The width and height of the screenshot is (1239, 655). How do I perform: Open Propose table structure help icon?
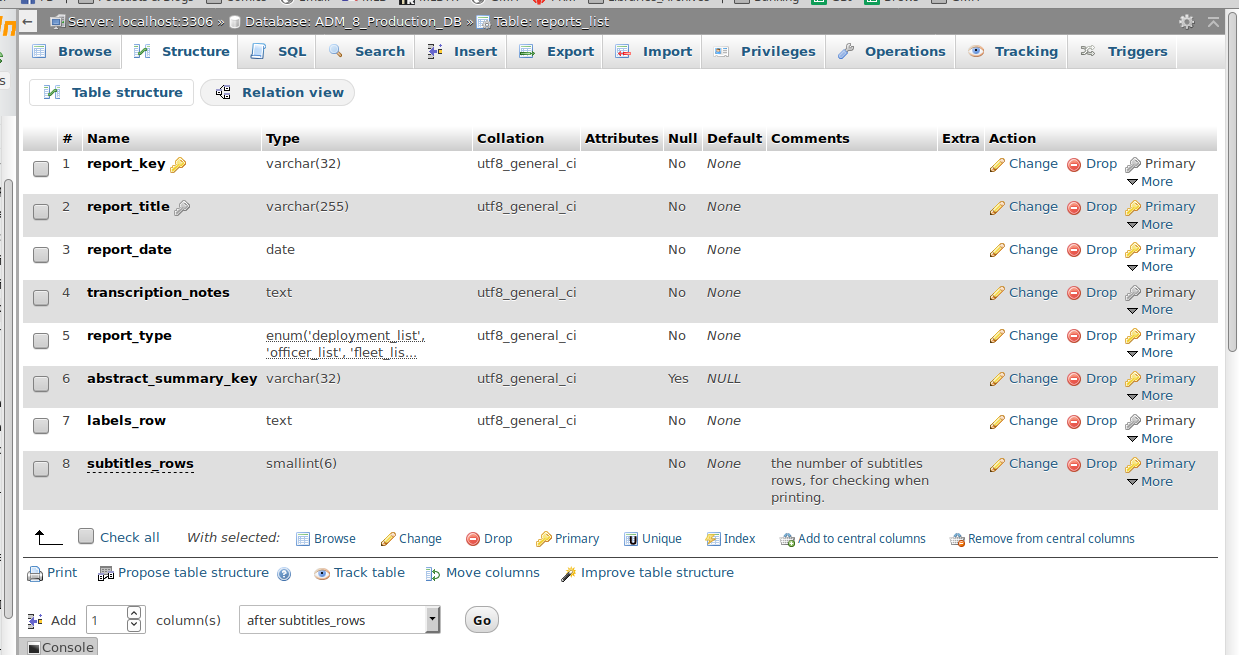(x=284, y=574)
